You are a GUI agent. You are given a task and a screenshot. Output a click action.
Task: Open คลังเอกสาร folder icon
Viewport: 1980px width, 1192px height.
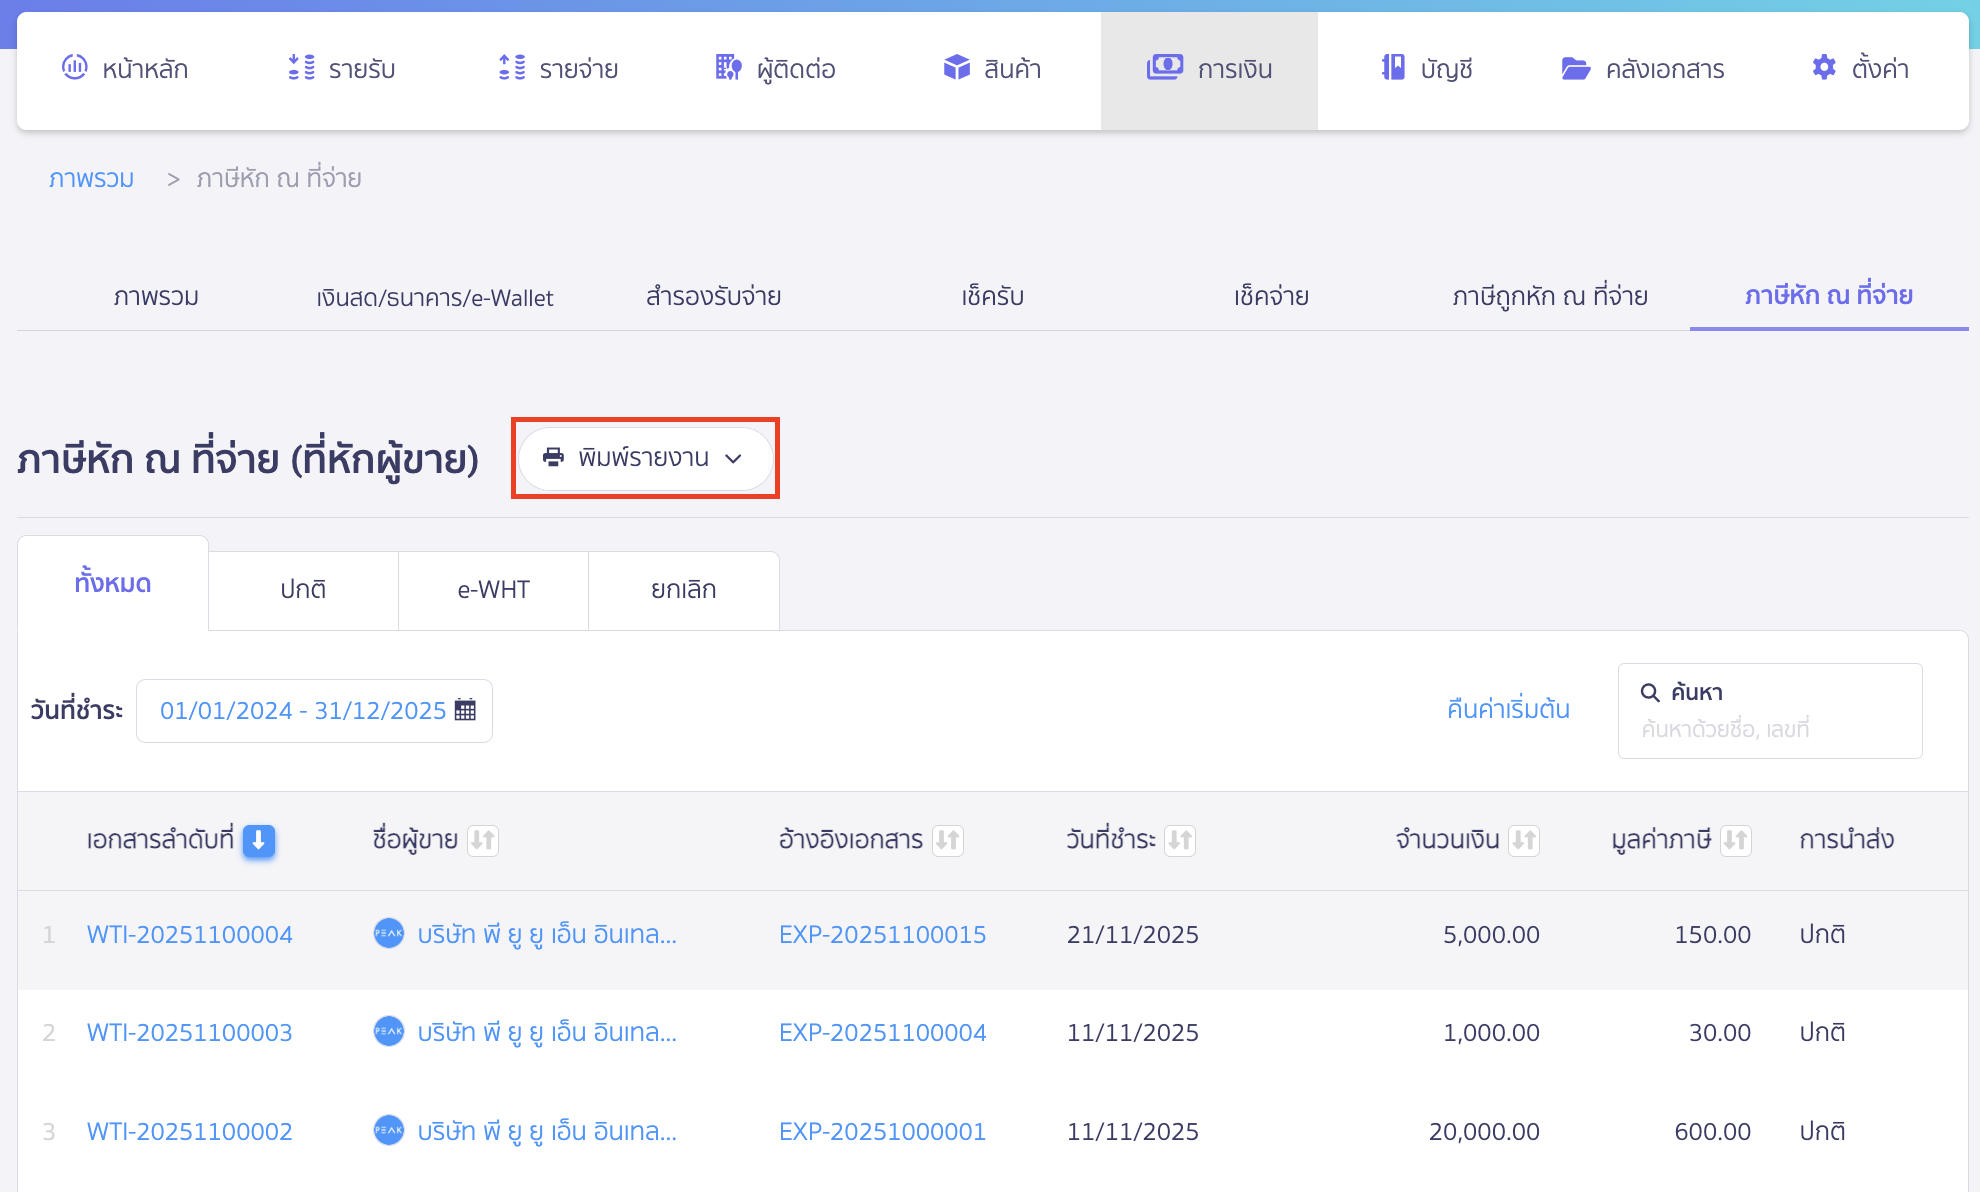click(1576, 68)
